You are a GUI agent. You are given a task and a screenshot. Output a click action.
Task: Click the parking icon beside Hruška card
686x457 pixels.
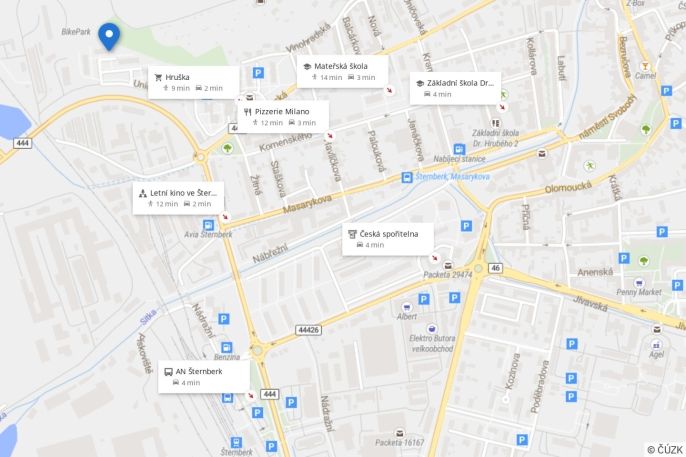259,73
